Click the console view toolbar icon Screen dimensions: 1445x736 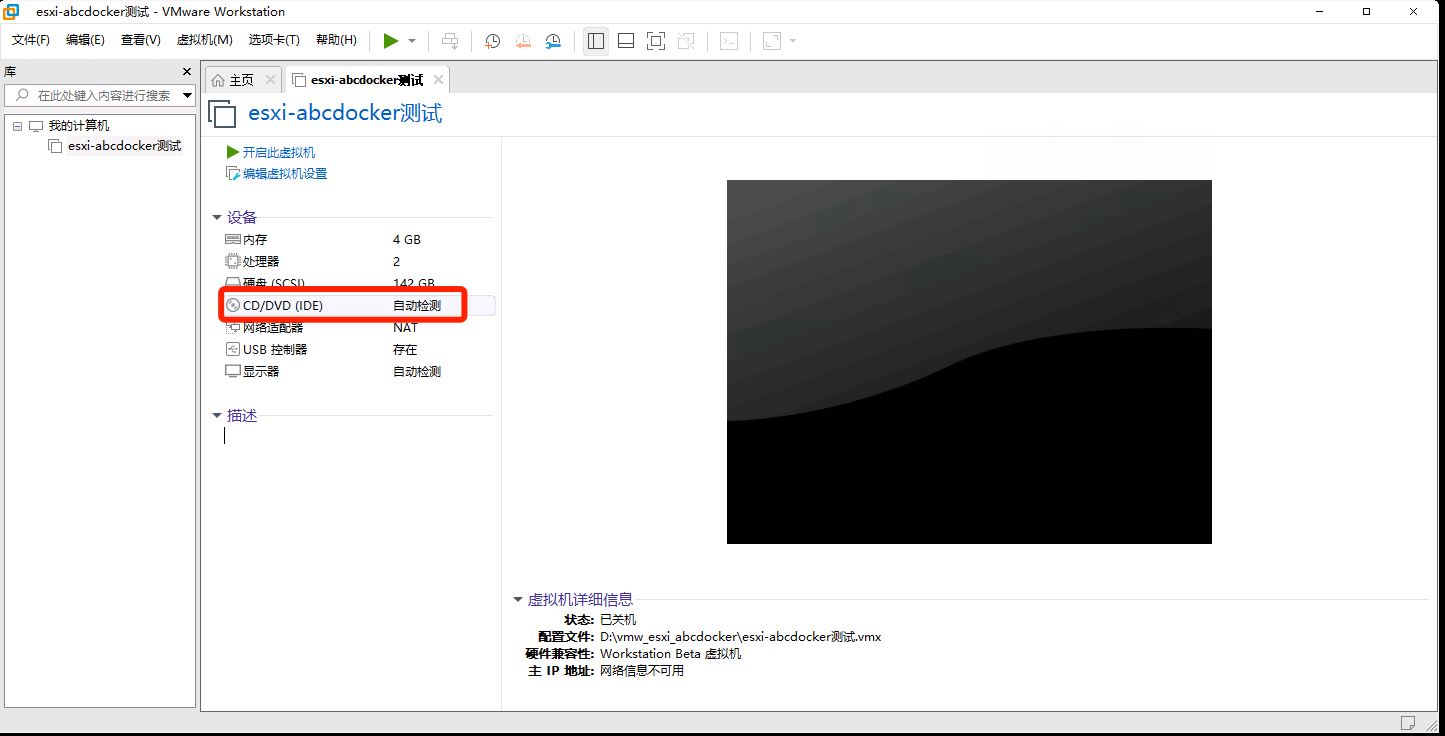[730, 41]
